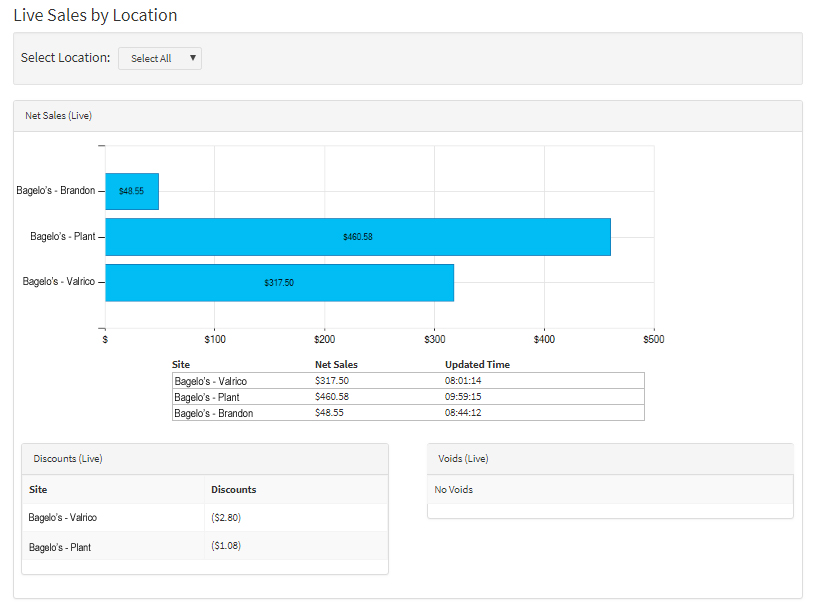Click the $460.58 net sales table cell
Screen dimensions: 814x610
pyautogui.click(x=332, y=397)
